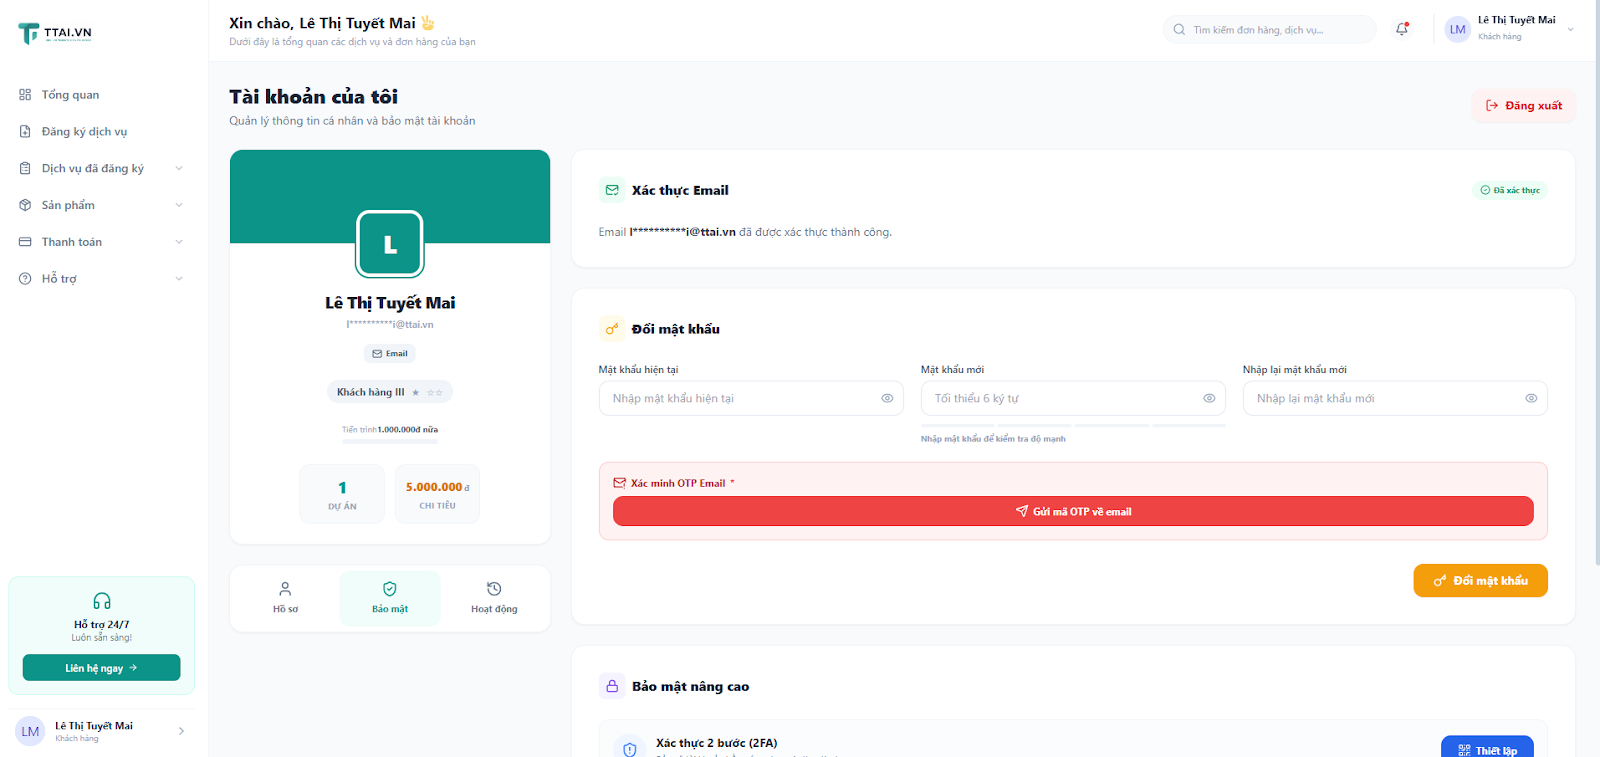Viewport: 1600px width, 757px height.
Task: Click the Email badge under profile name
Action: pyautogui.click(x=390, y=354)
